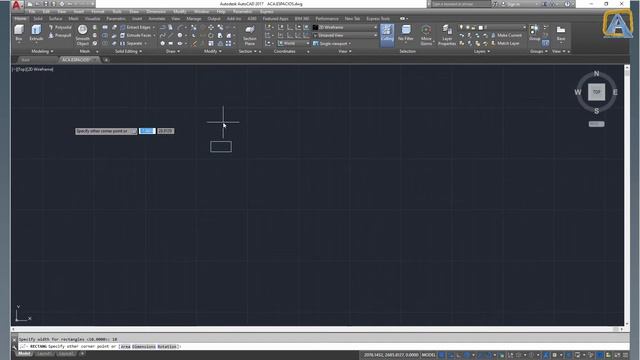Click the E compass direction on ViewCube
Image resolution: width=640 pixels, height=360 pixels.
click(615, 92)
